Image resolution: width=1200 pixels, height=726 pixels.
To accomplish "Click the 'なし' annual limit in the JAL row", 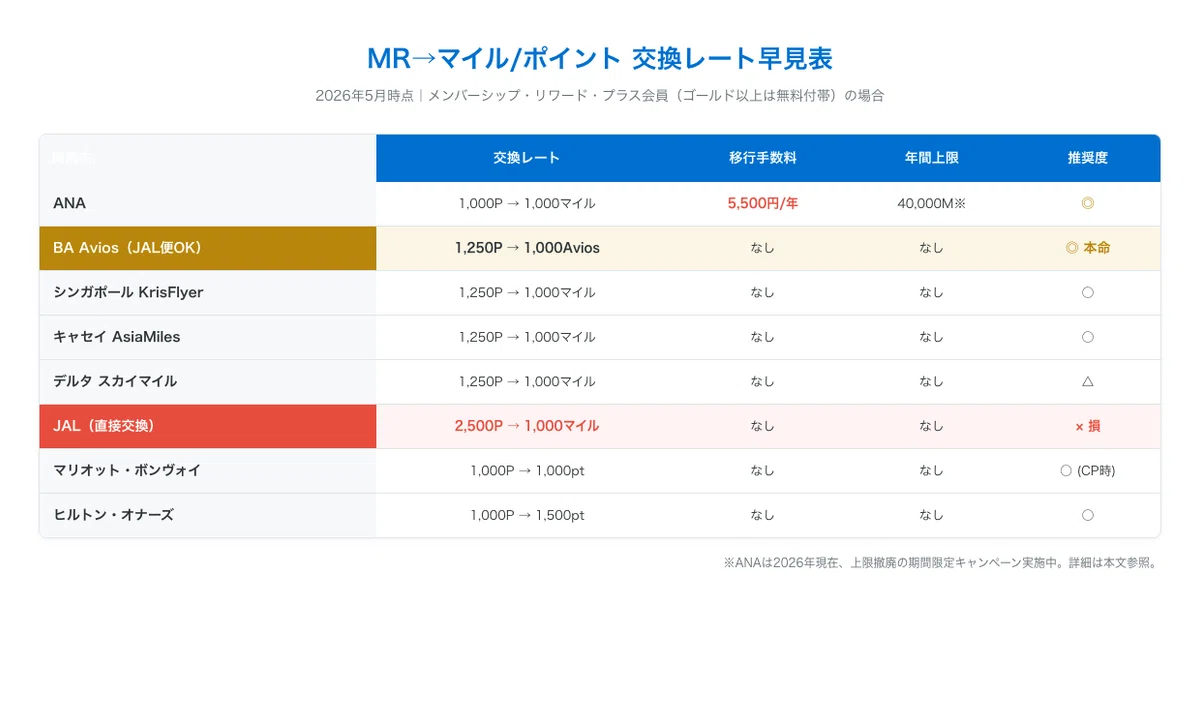I will point(932,426).
